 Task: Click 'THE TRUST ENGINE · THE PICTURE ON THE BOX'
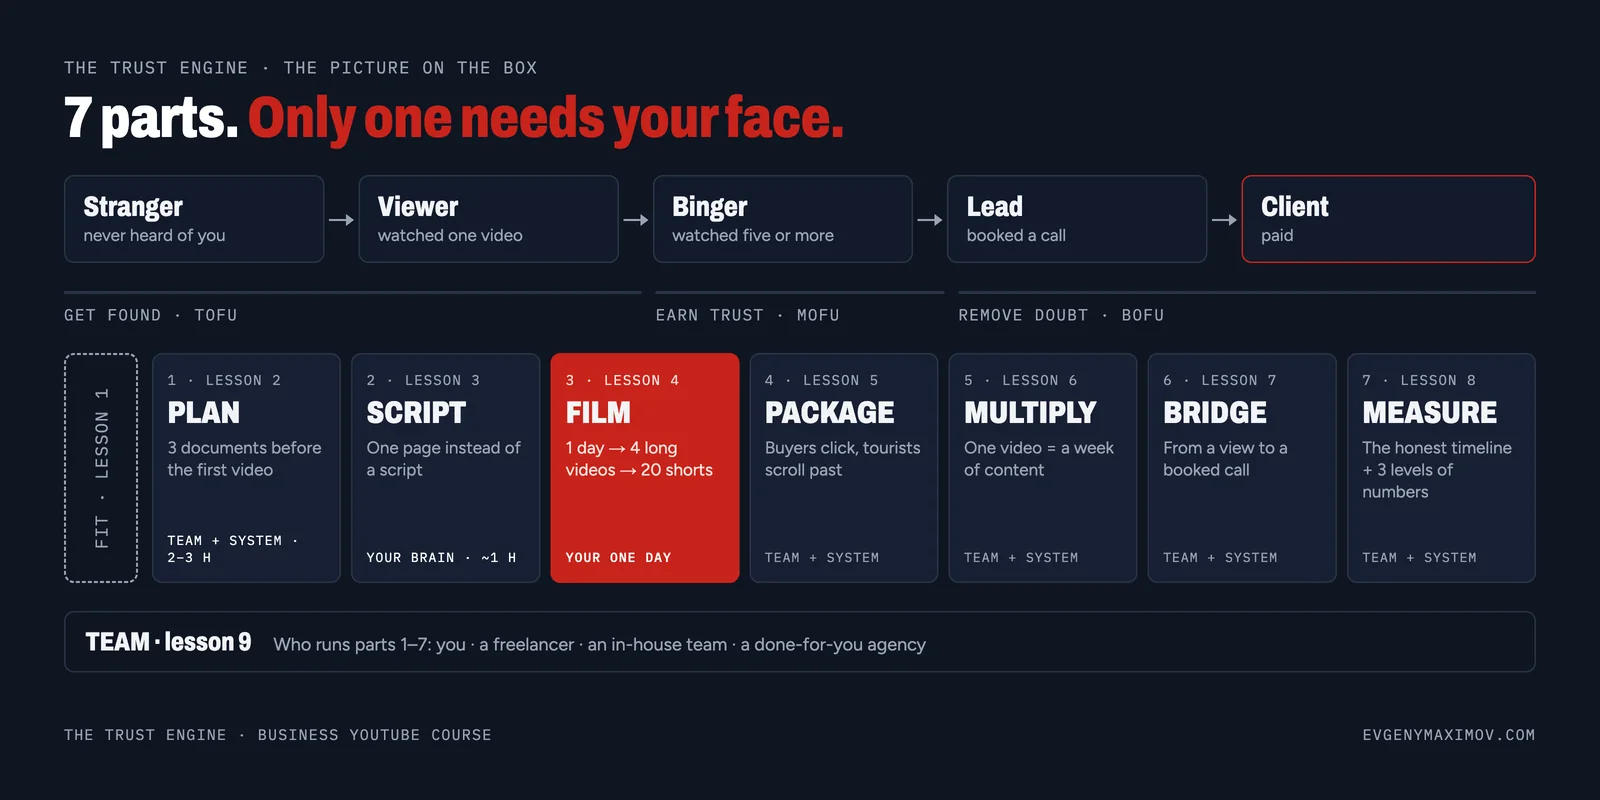click(x=301, y=68)
